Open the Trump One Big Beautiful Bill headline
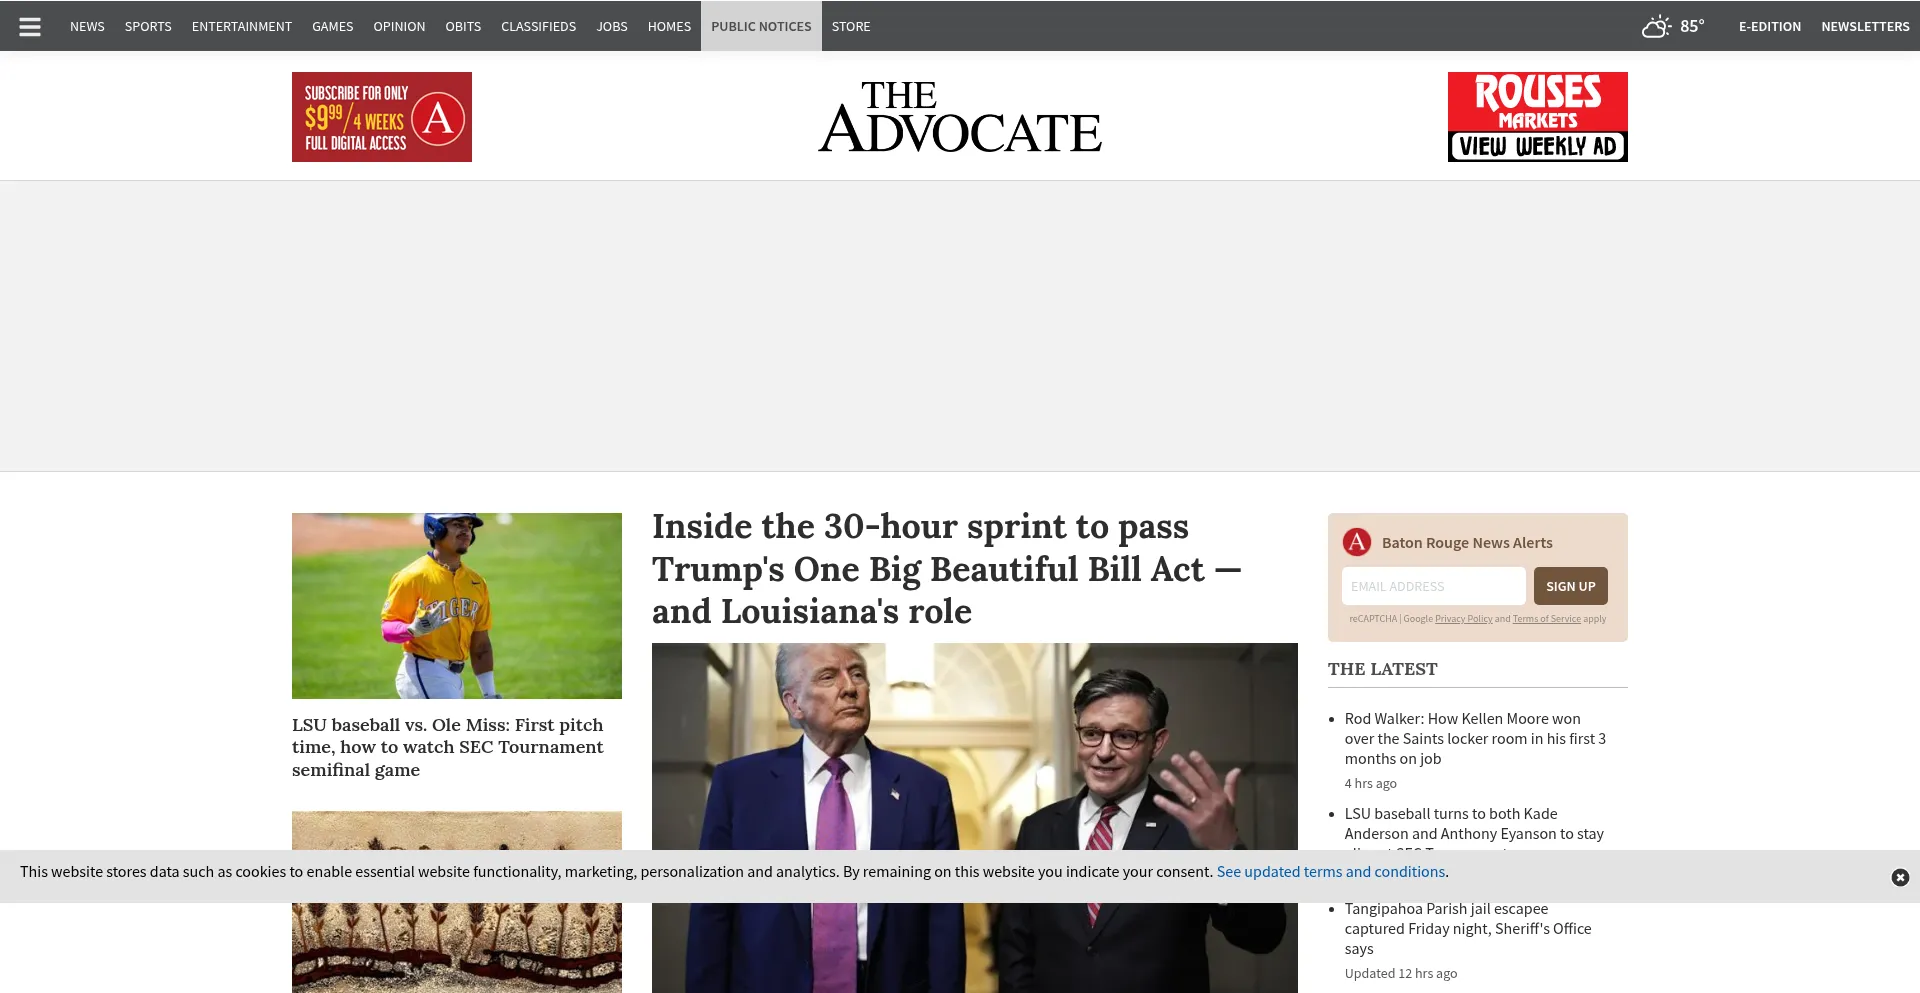 pyautogui.click(x=946, y=569)
